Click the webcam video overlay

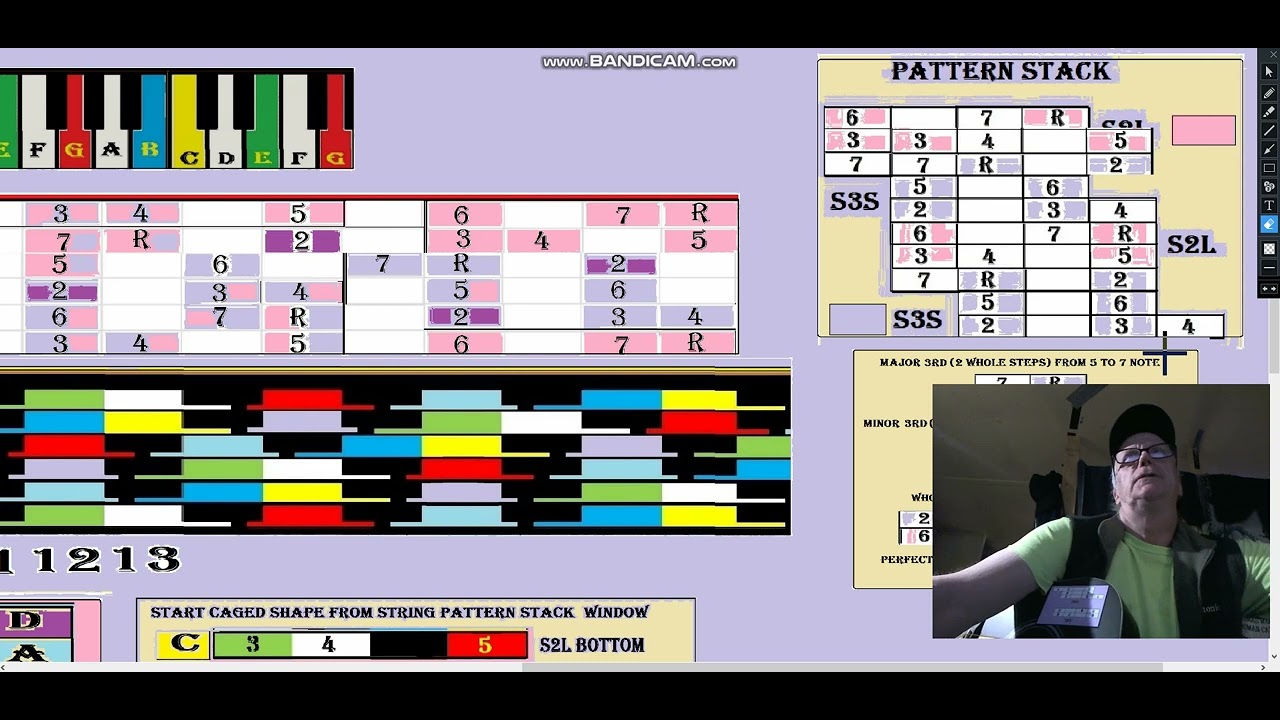pyautogui.click(x=1100, y=510)
